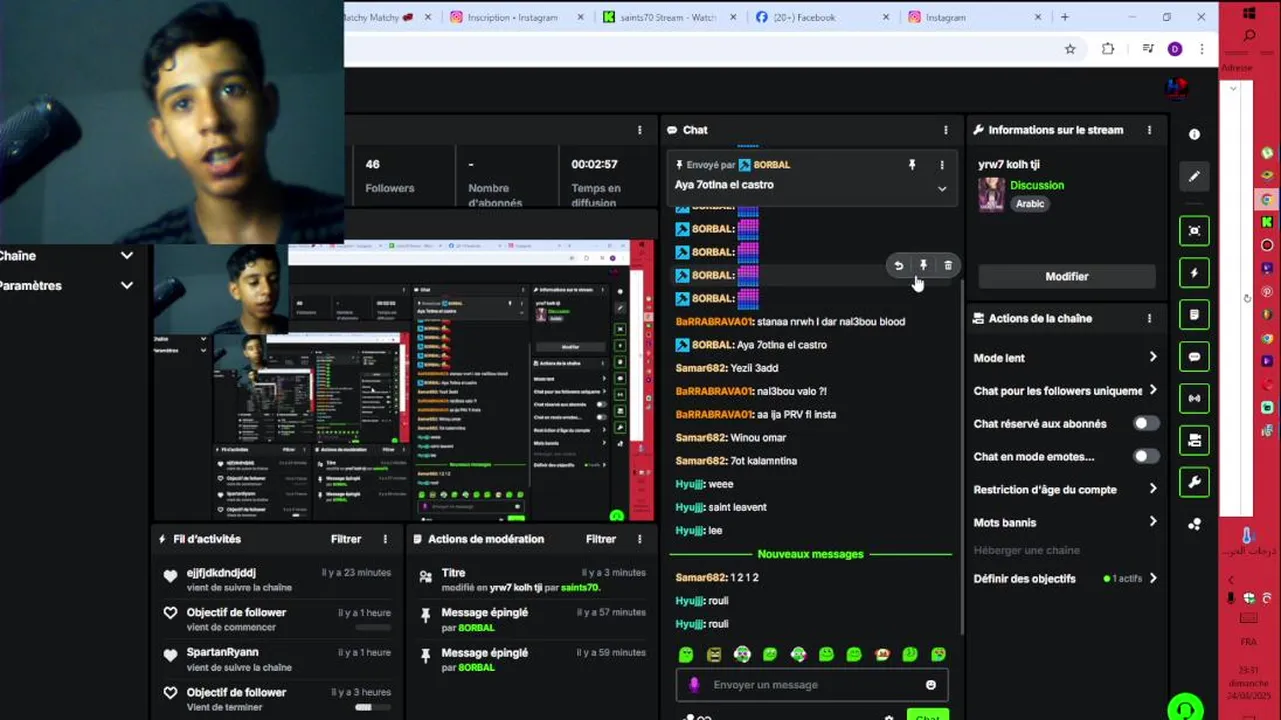The width and height of the screenshot is (1281, 720).
Task: Open Fil d'activités three-dot menu
Action: point(385,539)
